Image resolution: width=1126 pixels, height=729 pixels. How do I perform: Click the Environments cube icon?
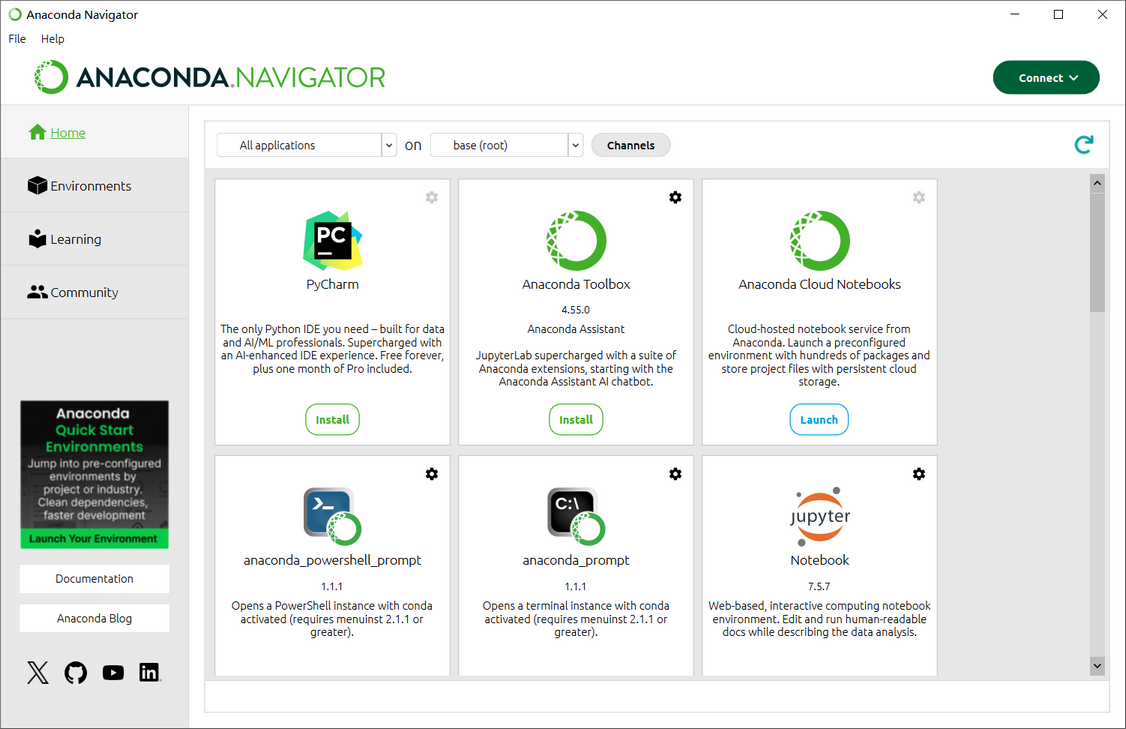(x=37, y=185)
